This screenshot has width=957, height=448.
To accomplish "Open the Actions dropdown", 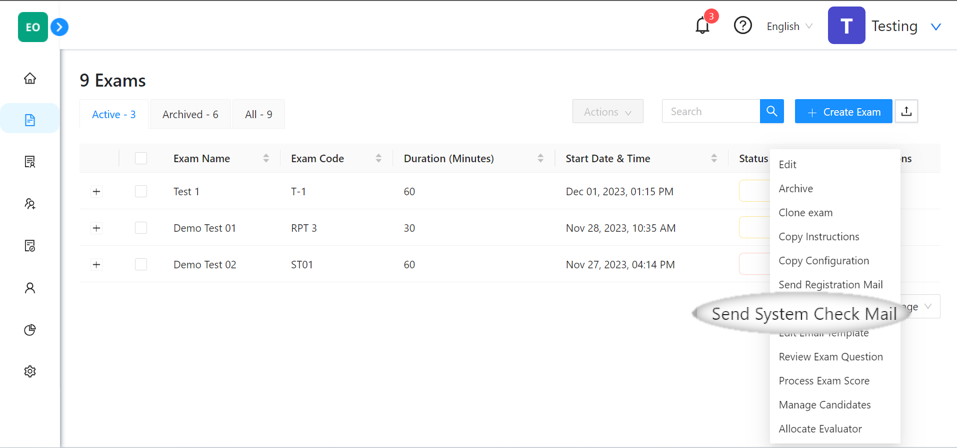I will (608, 112).
